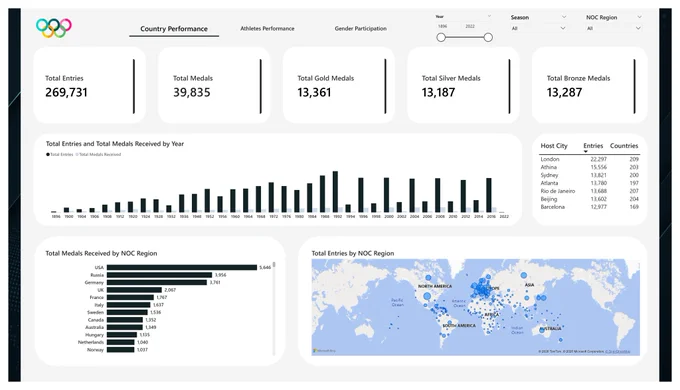This screenshot has height=390, width=680.
Task: Sort table by Countries column header
Action: [x=624, y=146]
